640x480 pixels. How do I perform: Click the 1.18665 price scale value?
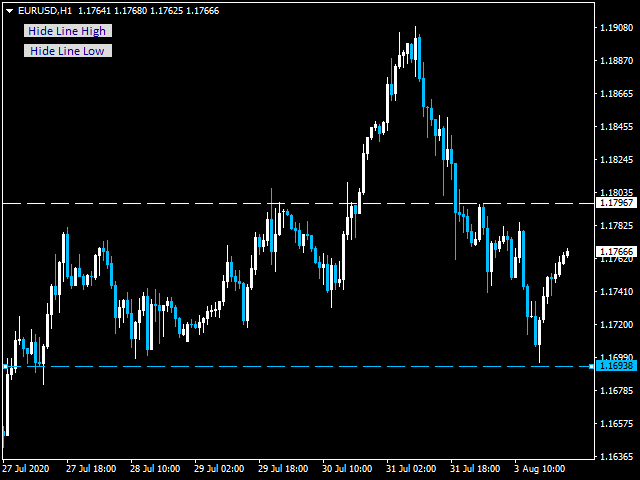617,94
